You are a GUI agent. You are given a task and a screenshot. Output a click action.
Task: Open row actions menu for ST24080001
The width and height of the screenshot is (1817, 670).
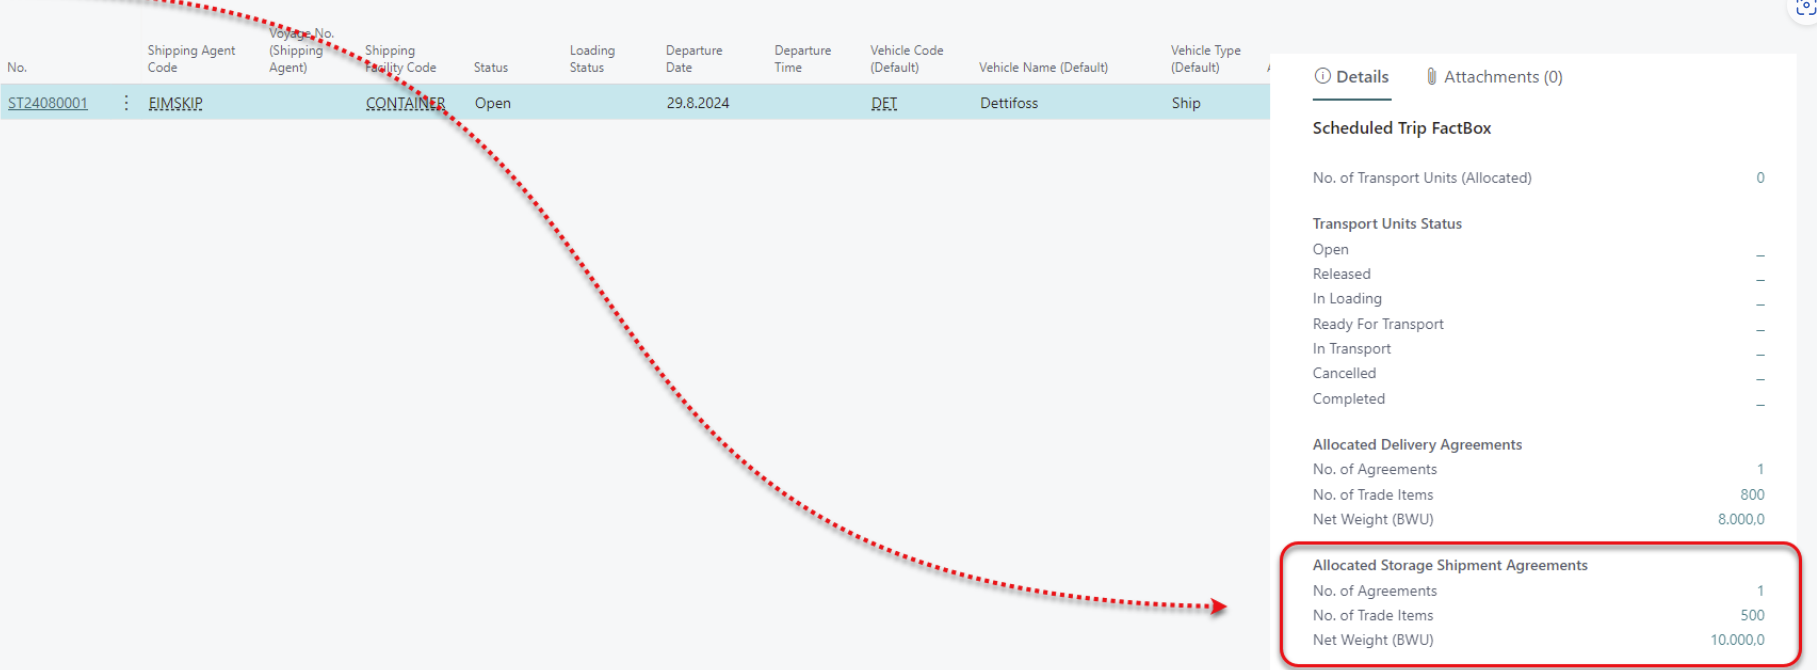(126, 103)
